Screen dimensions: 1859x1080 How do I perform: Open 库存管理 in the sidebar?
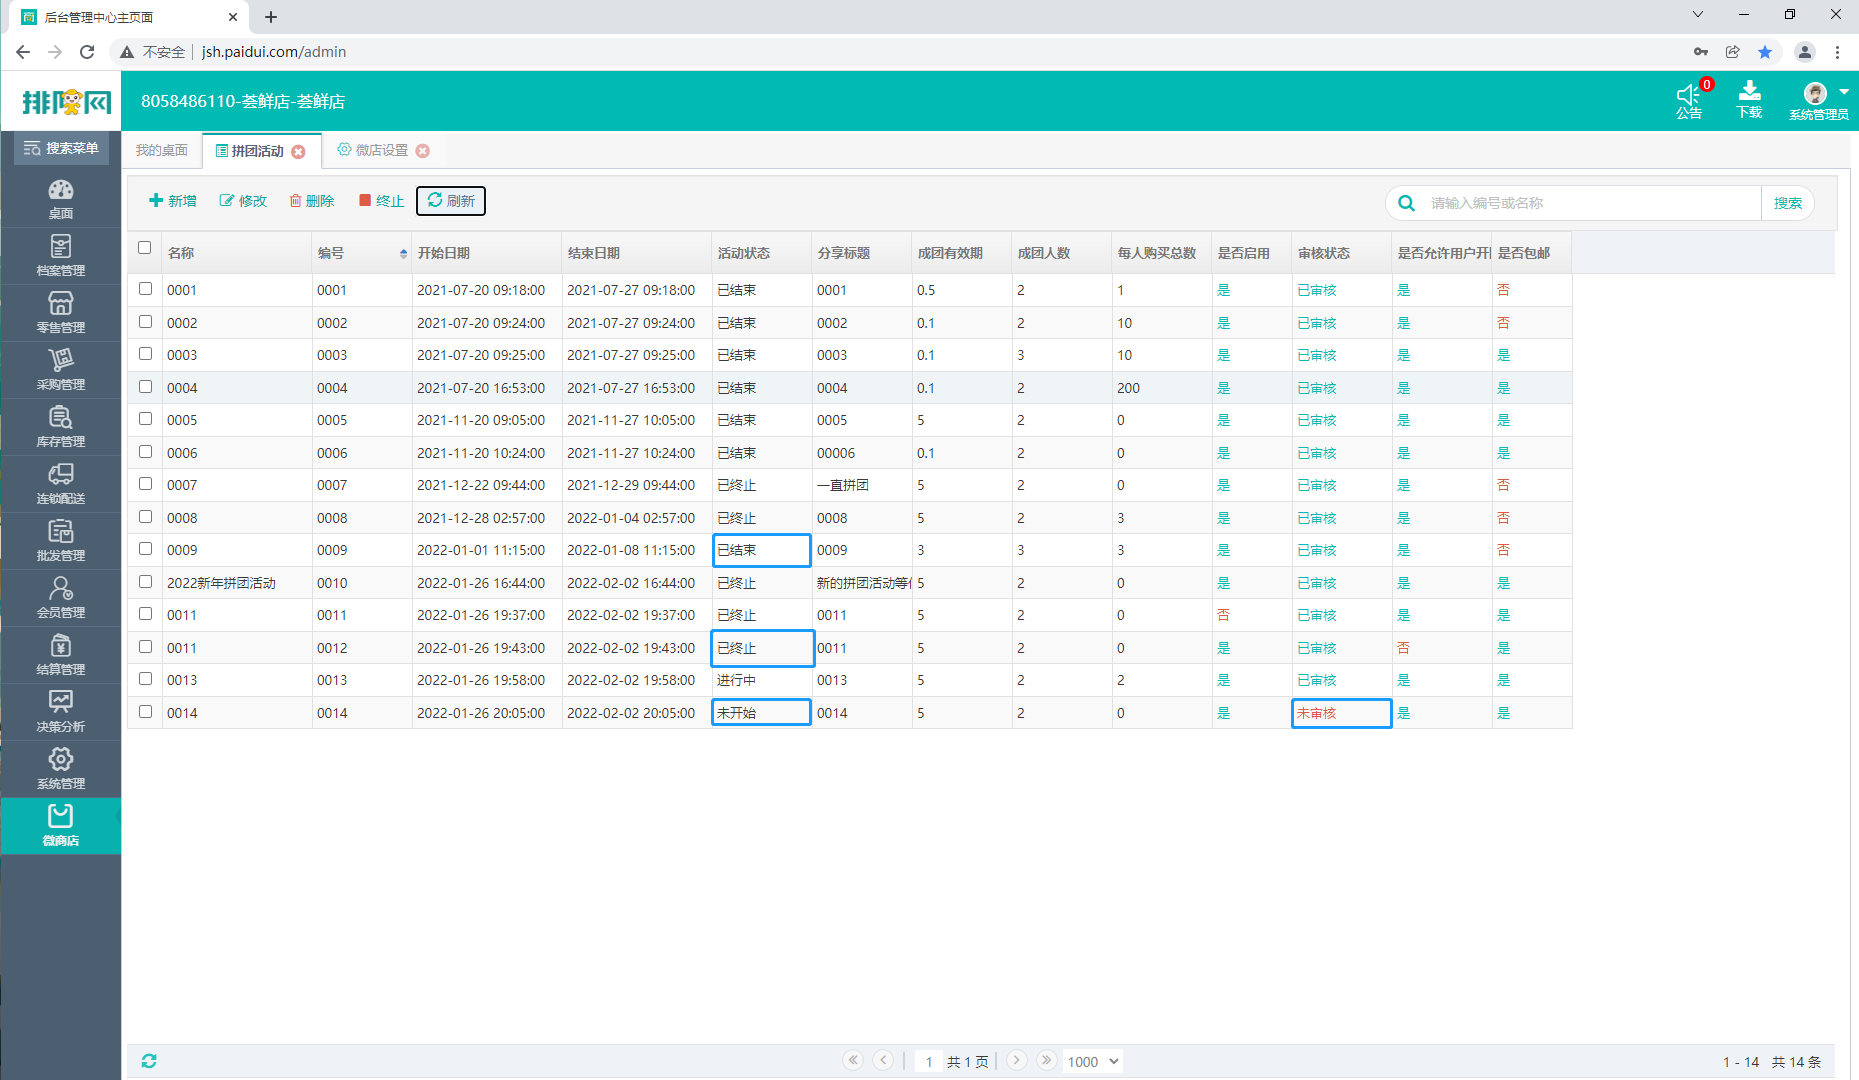point(61,427)
